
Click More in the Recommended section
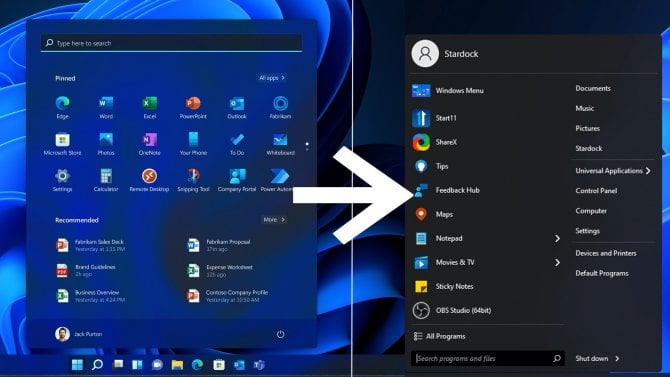tap(274, 220)
